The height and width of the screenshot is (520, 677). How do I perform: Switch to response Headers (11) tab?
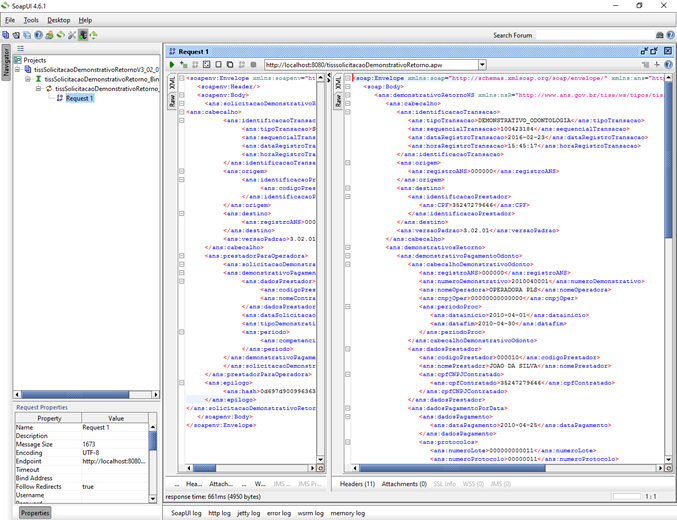coord(357,484)
